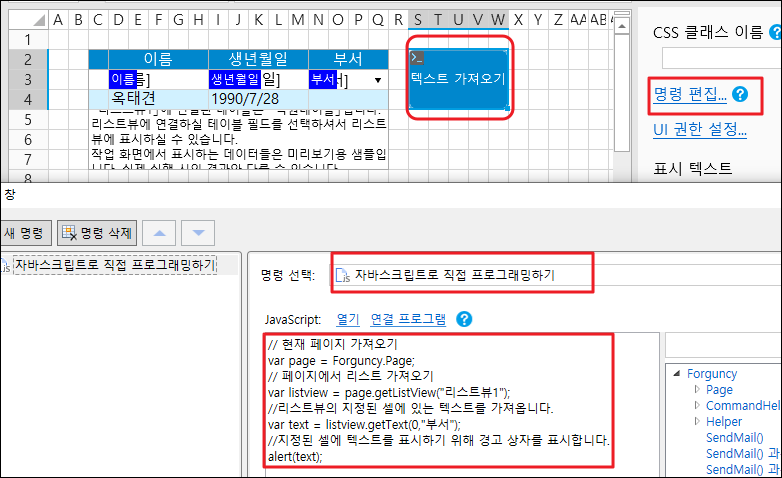The height and width of the screenshot is (478, 782).
Task: Open the 명령 선택 command type dropdown
Action: (462, 274)
